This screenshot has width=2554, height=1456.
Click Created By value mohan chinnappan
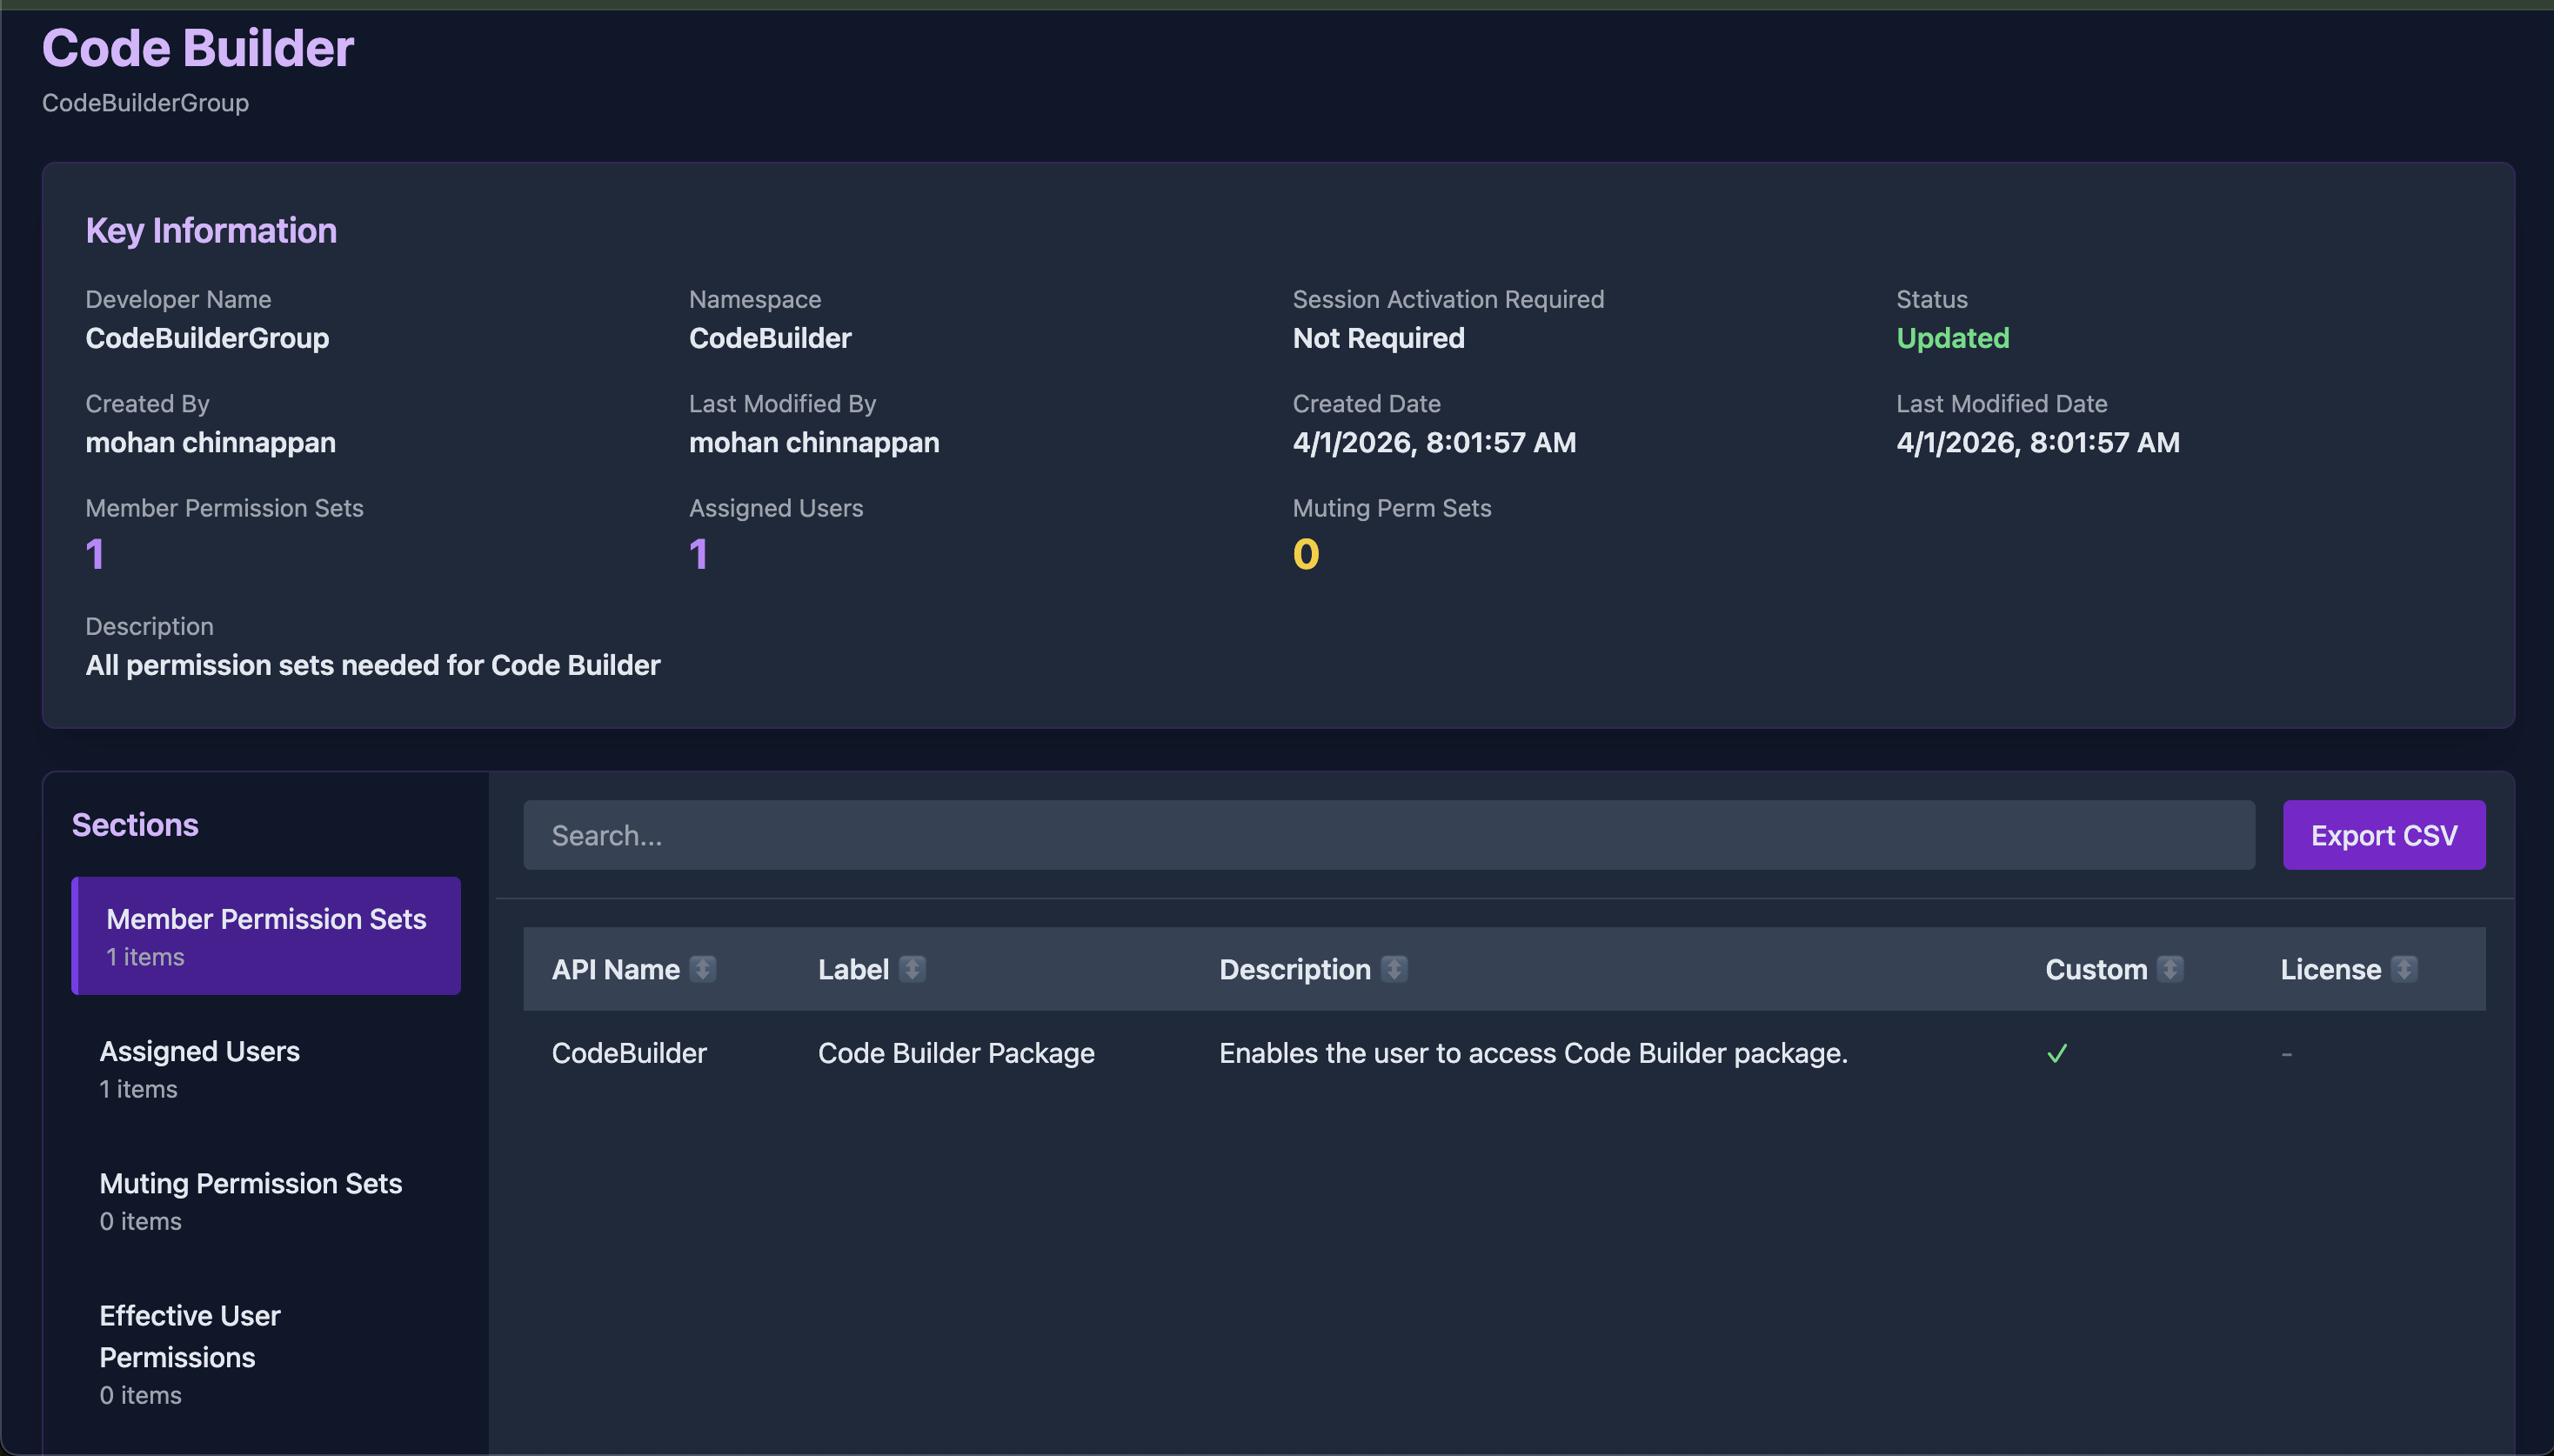point(210,442)
